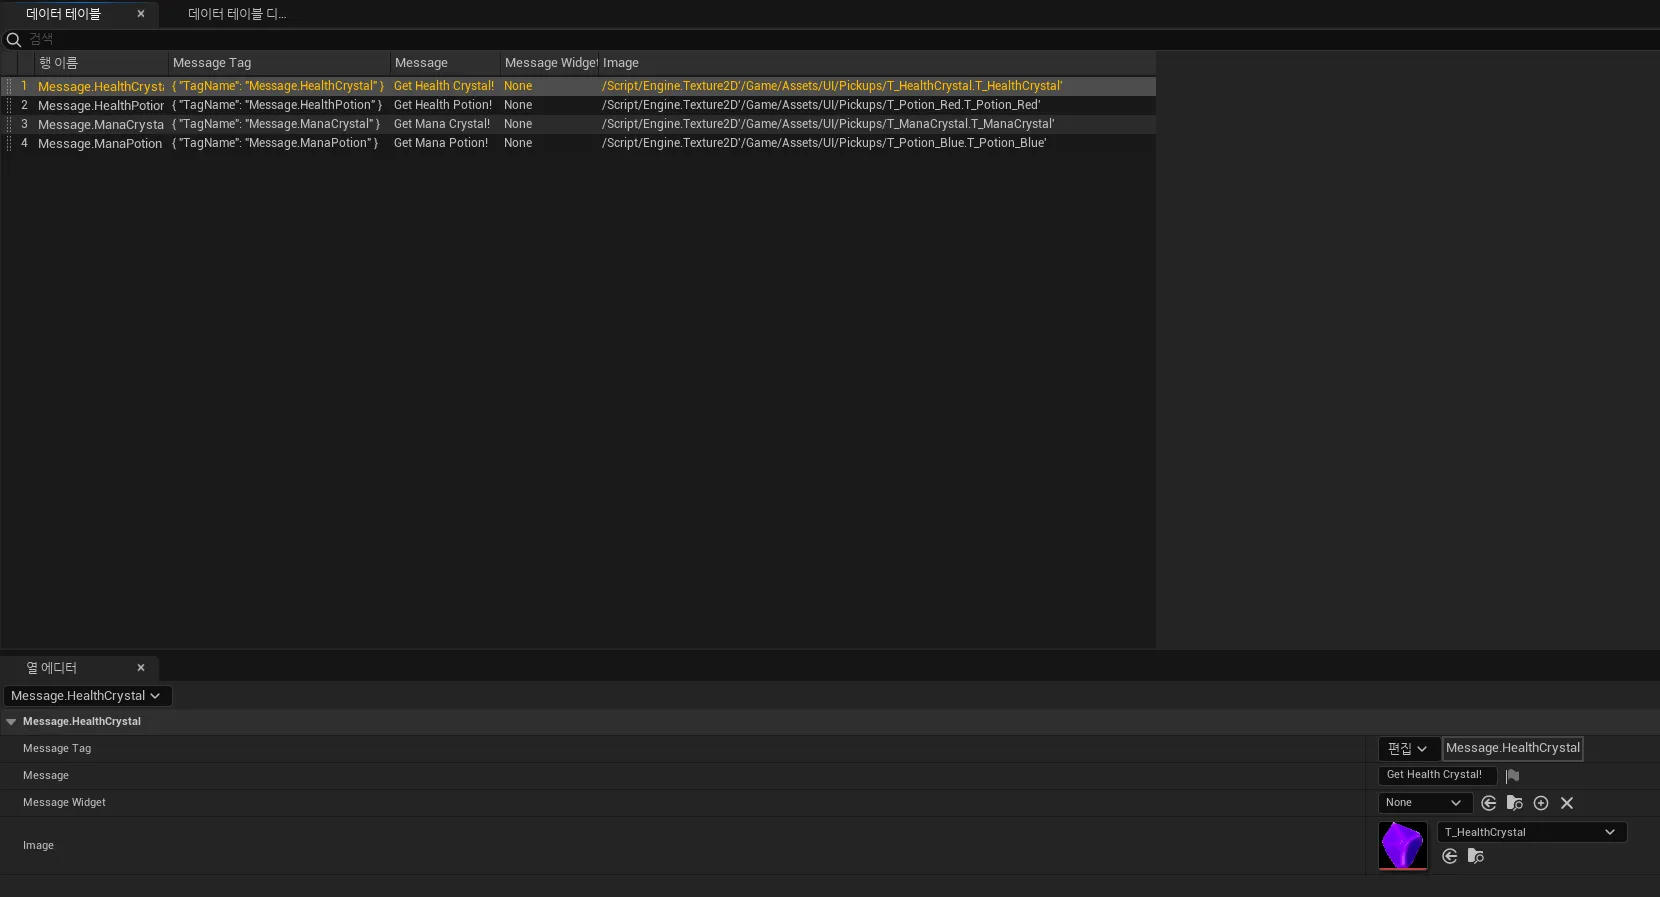1660x897 pixels.
Task: Click the None widget cell for Message.ManaPotion
Action: tap(518, 143)
